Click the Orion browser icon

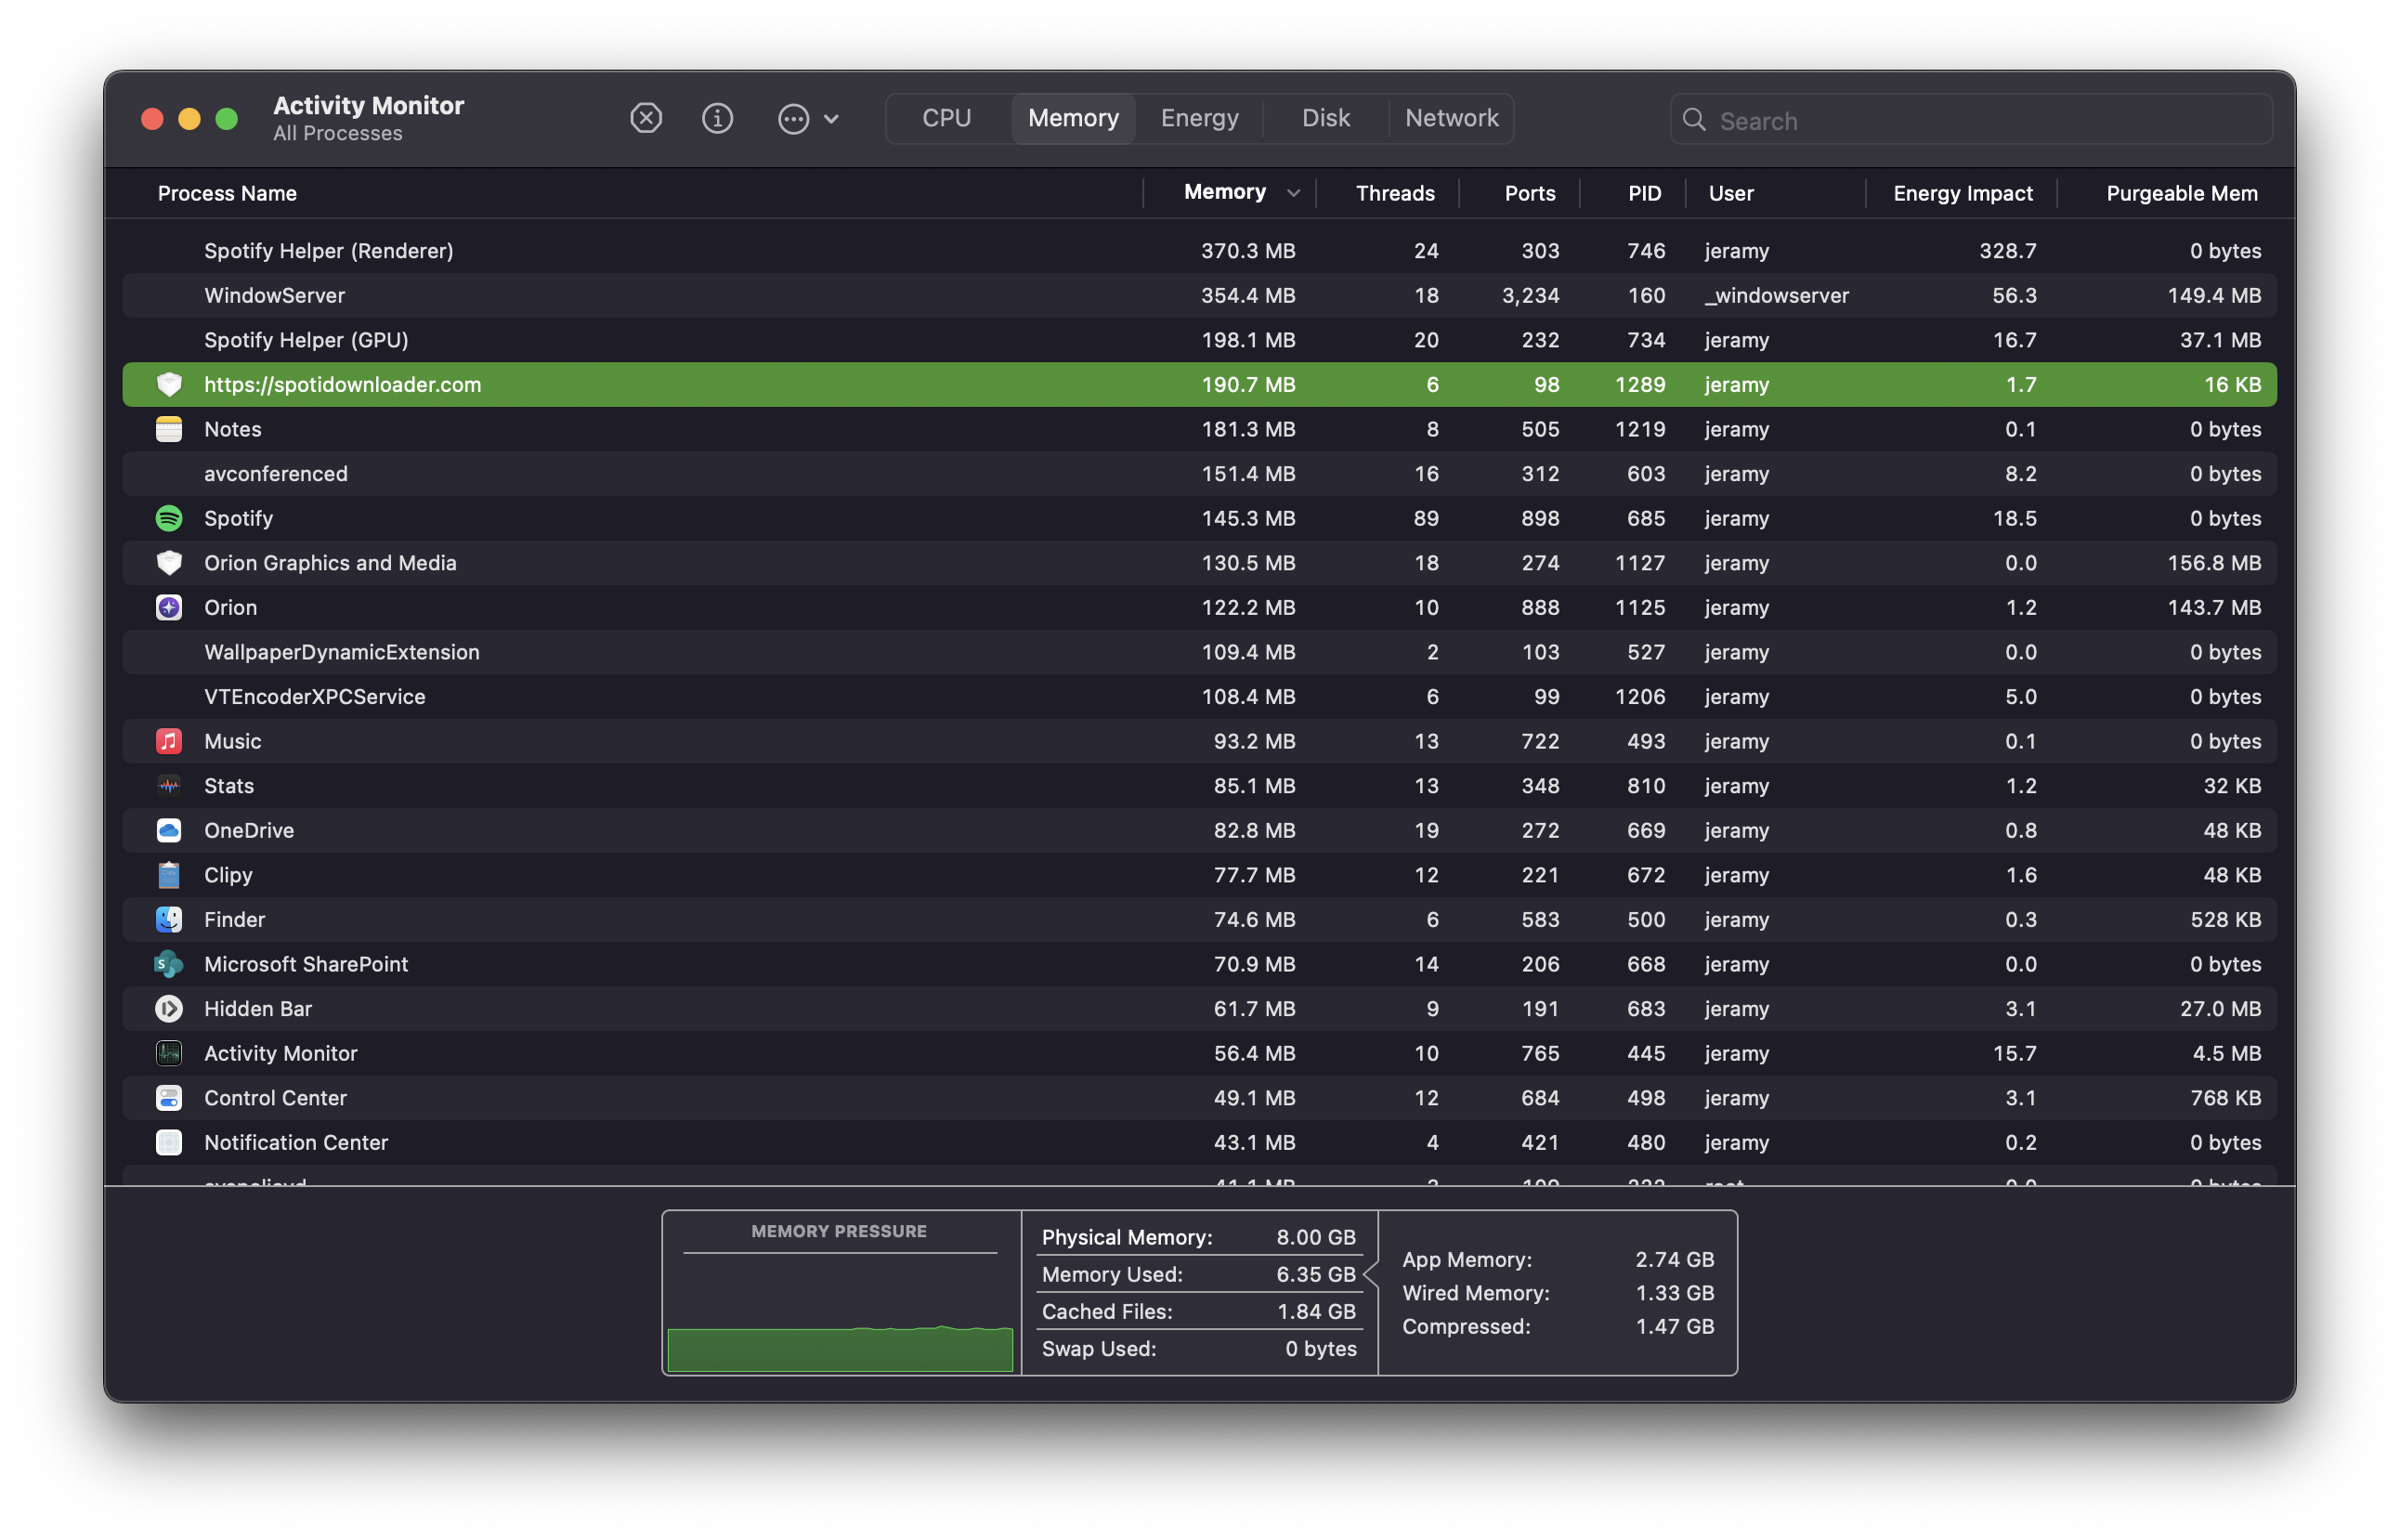169,607
